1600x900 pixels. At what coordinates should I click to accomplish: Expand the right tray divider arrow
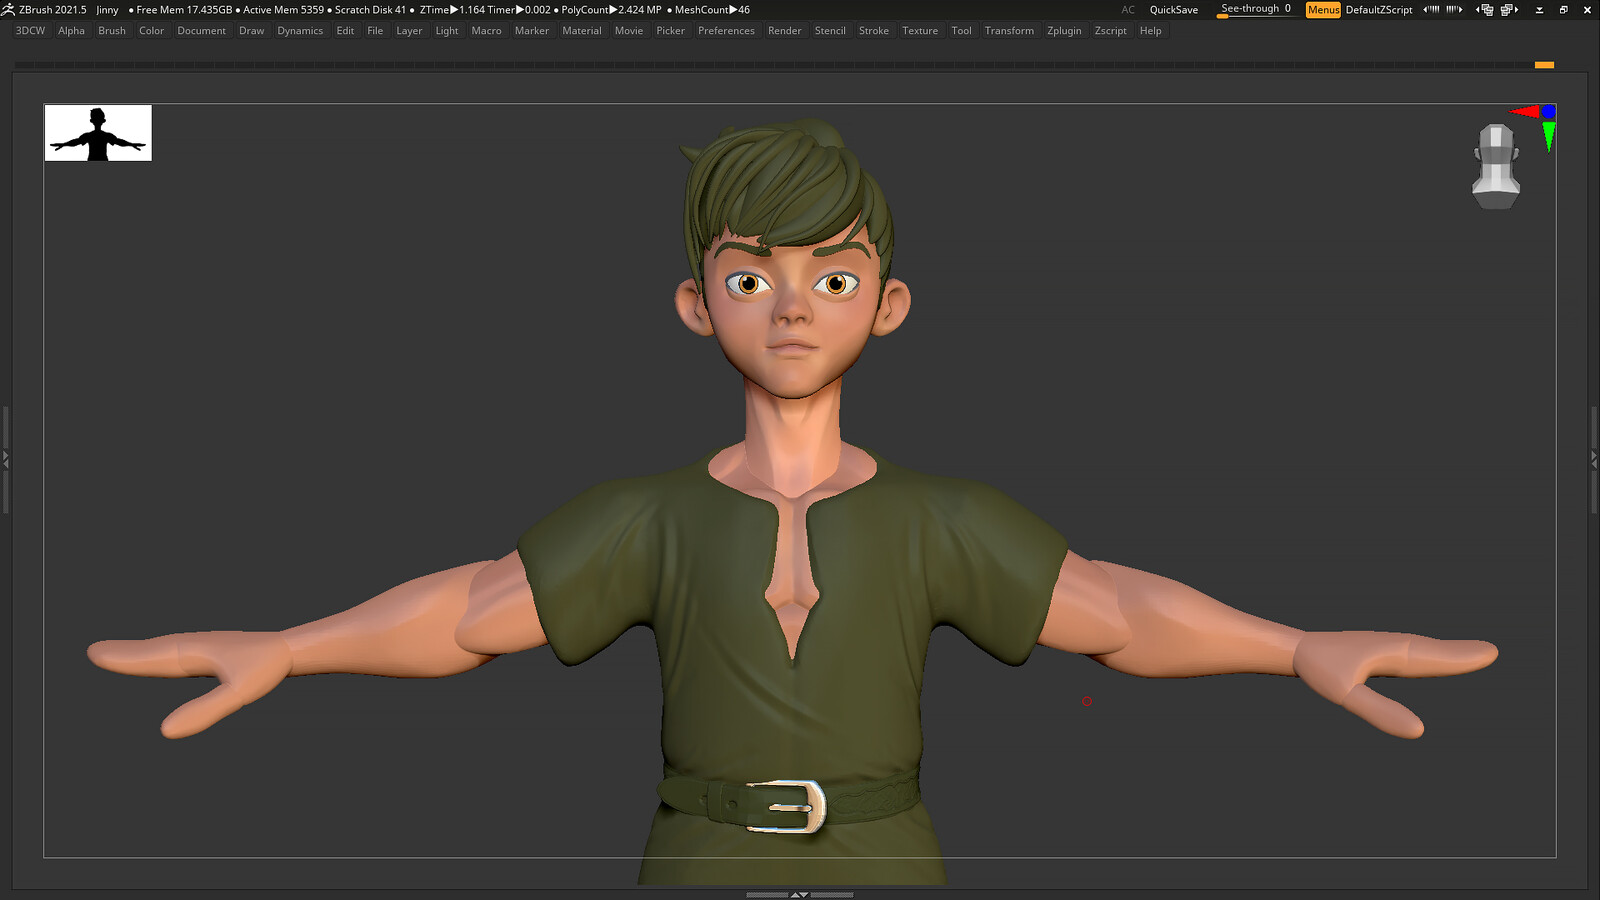[x=1594, y=460]
